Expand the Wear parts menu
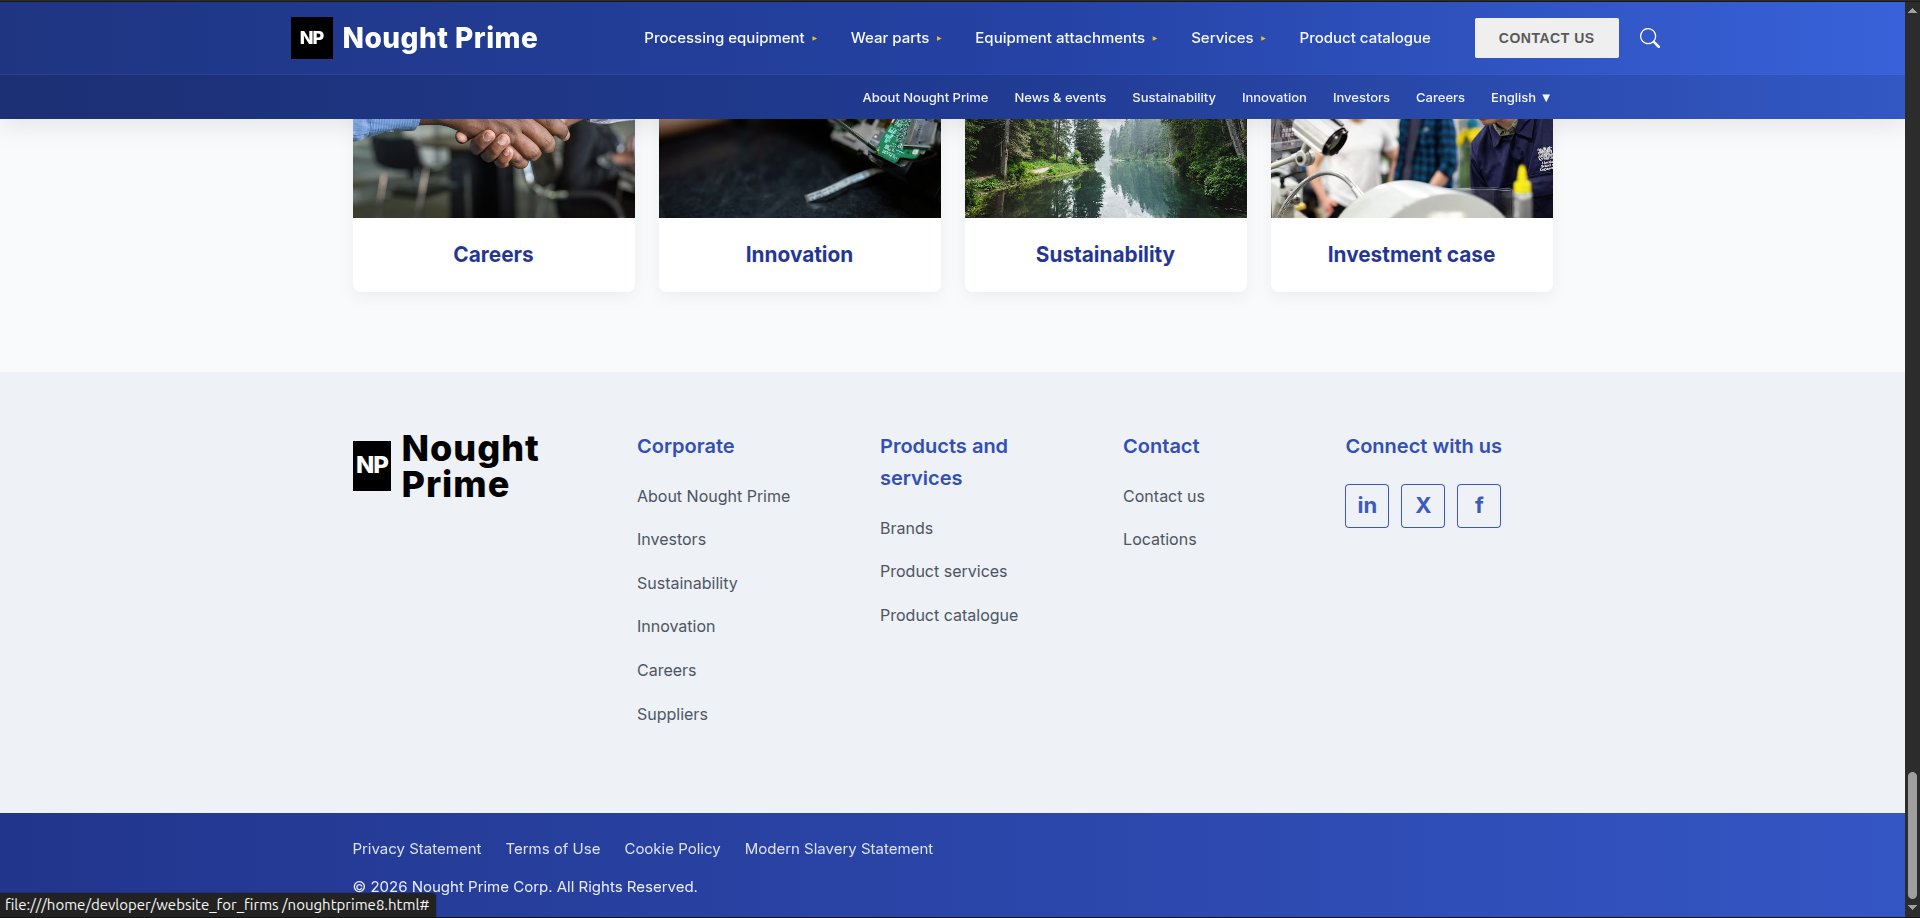Image resolution: width=1920 pixels, height=918 pixels. click(896, 38)
